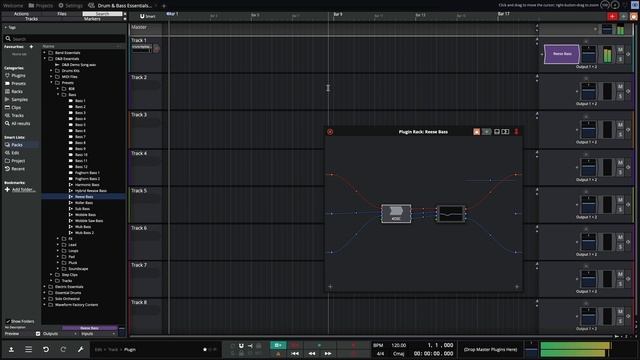Switch to the Projects tab
Viewport: 640px width, 360px height.
click(41, 5)
